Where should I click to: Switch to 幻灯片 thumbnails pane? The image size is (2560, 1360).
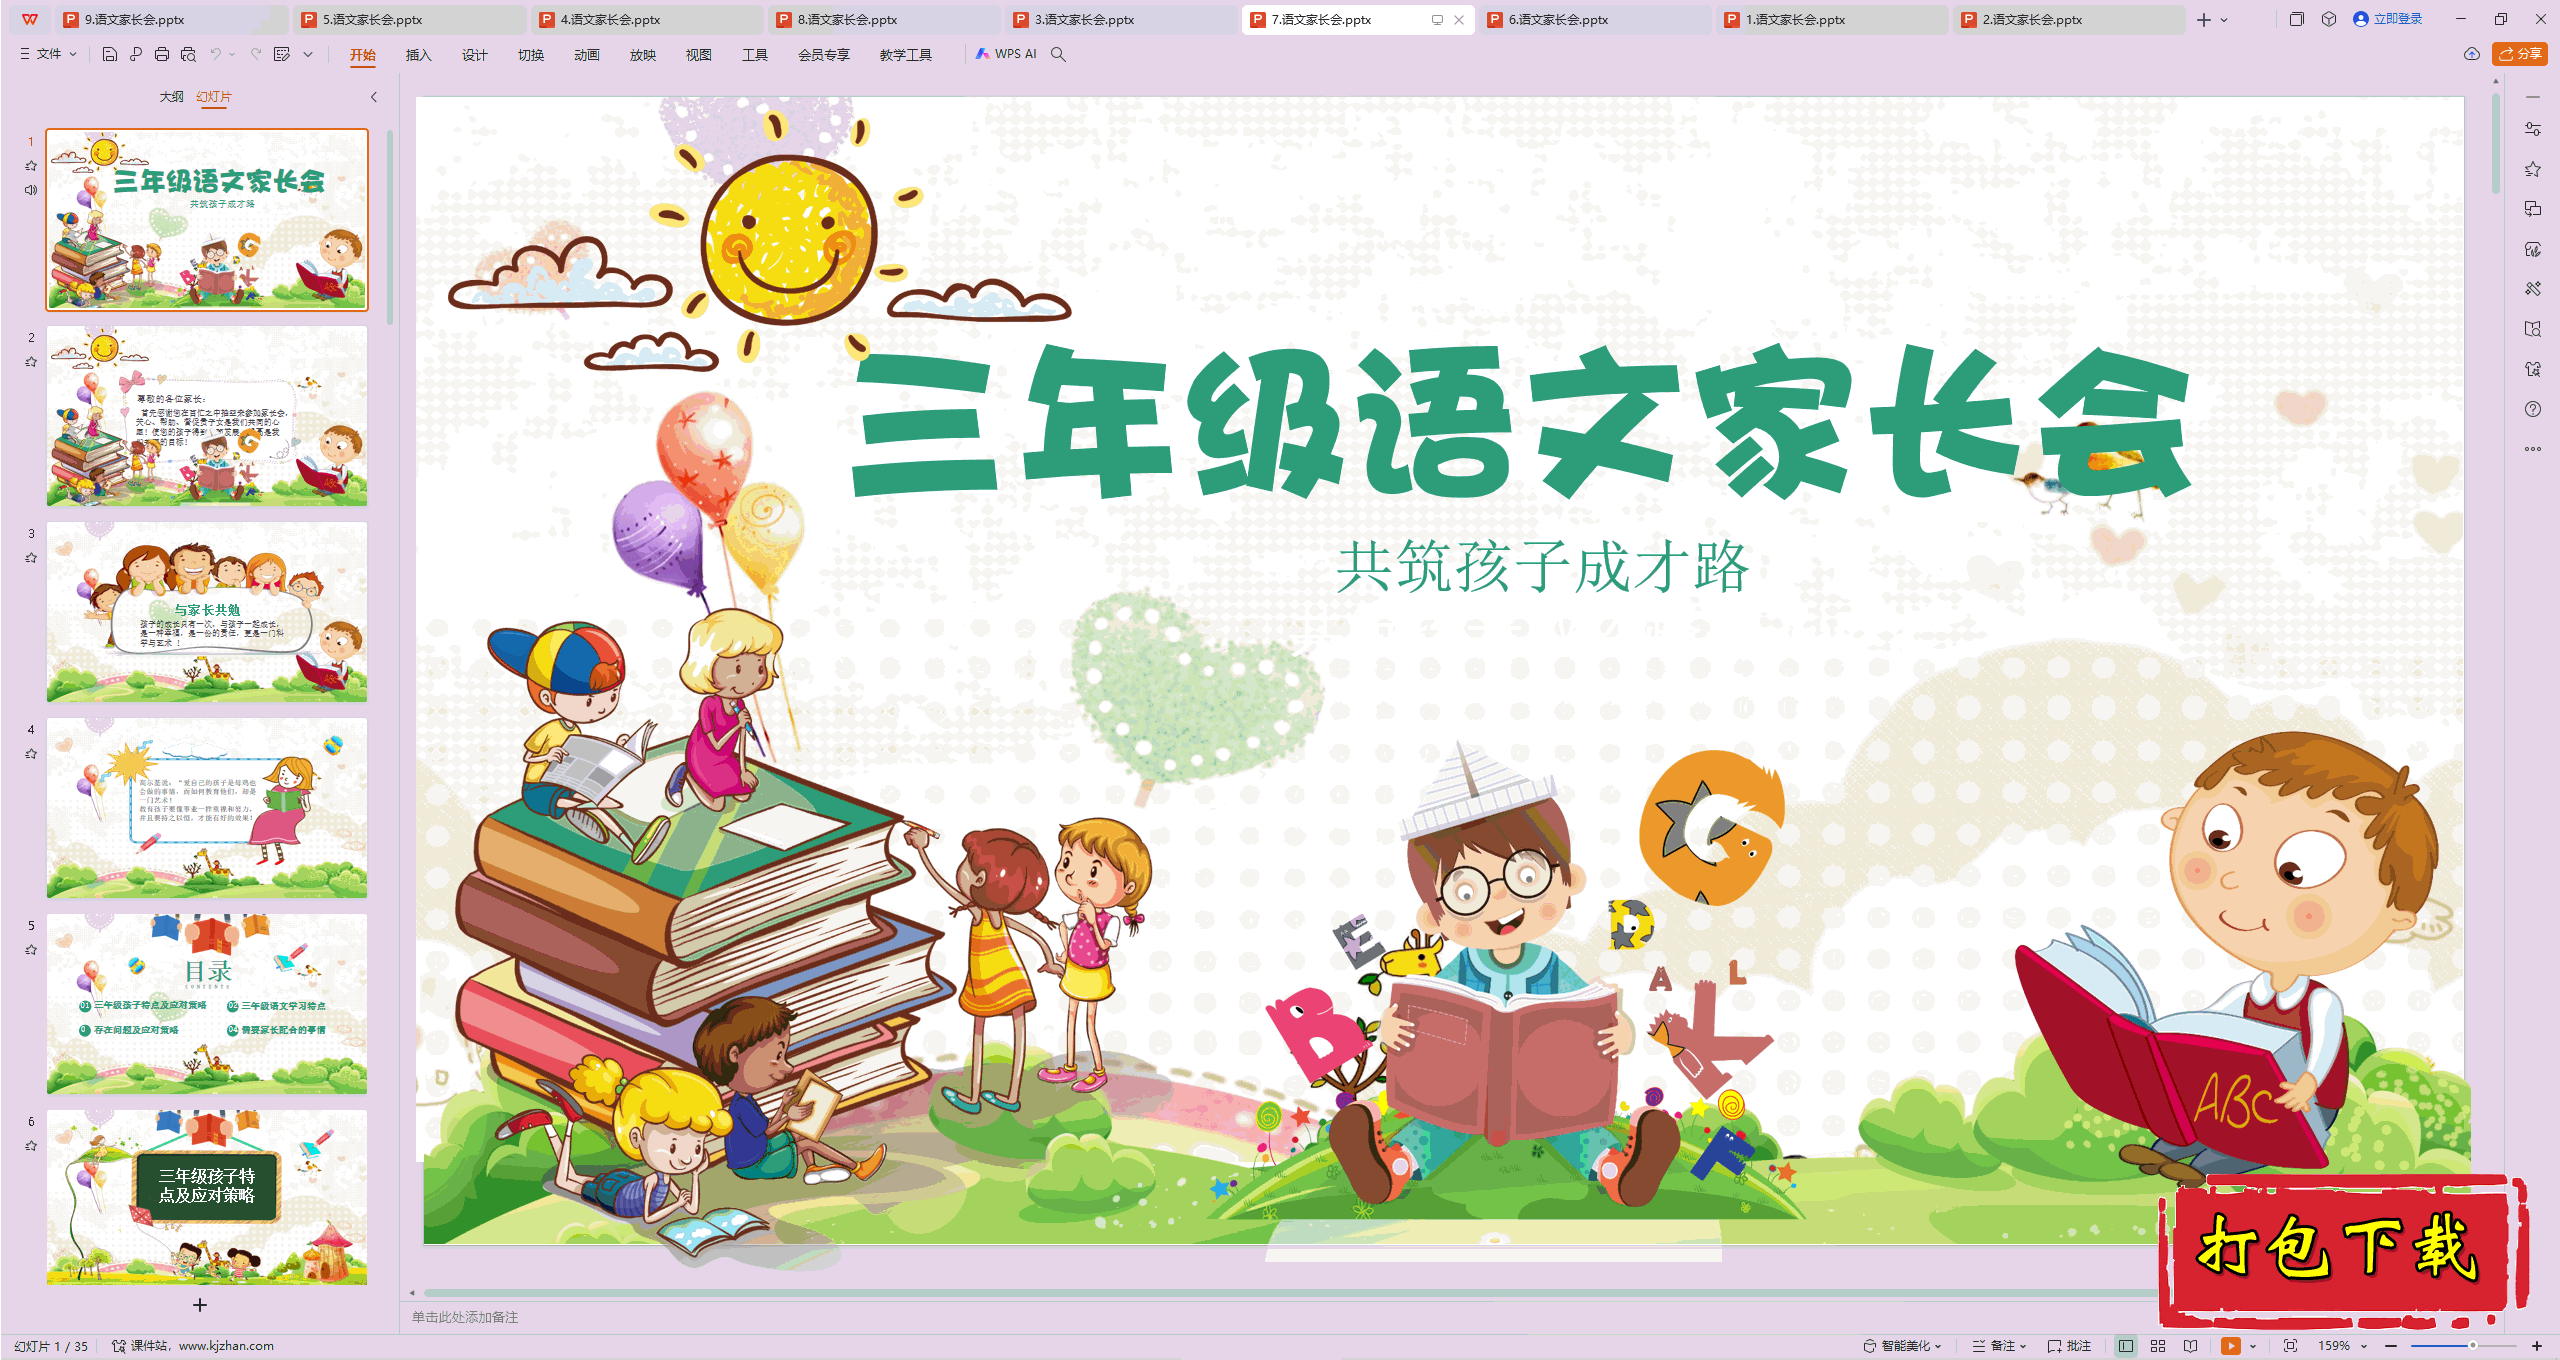click(x=214, y=97)
